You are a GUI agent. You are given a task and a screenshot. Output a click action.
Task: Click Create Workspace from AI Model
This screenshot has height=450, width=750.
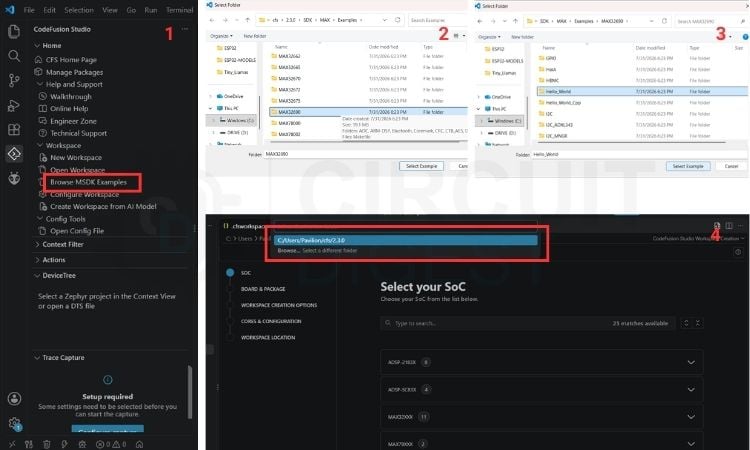click(103, 207)
